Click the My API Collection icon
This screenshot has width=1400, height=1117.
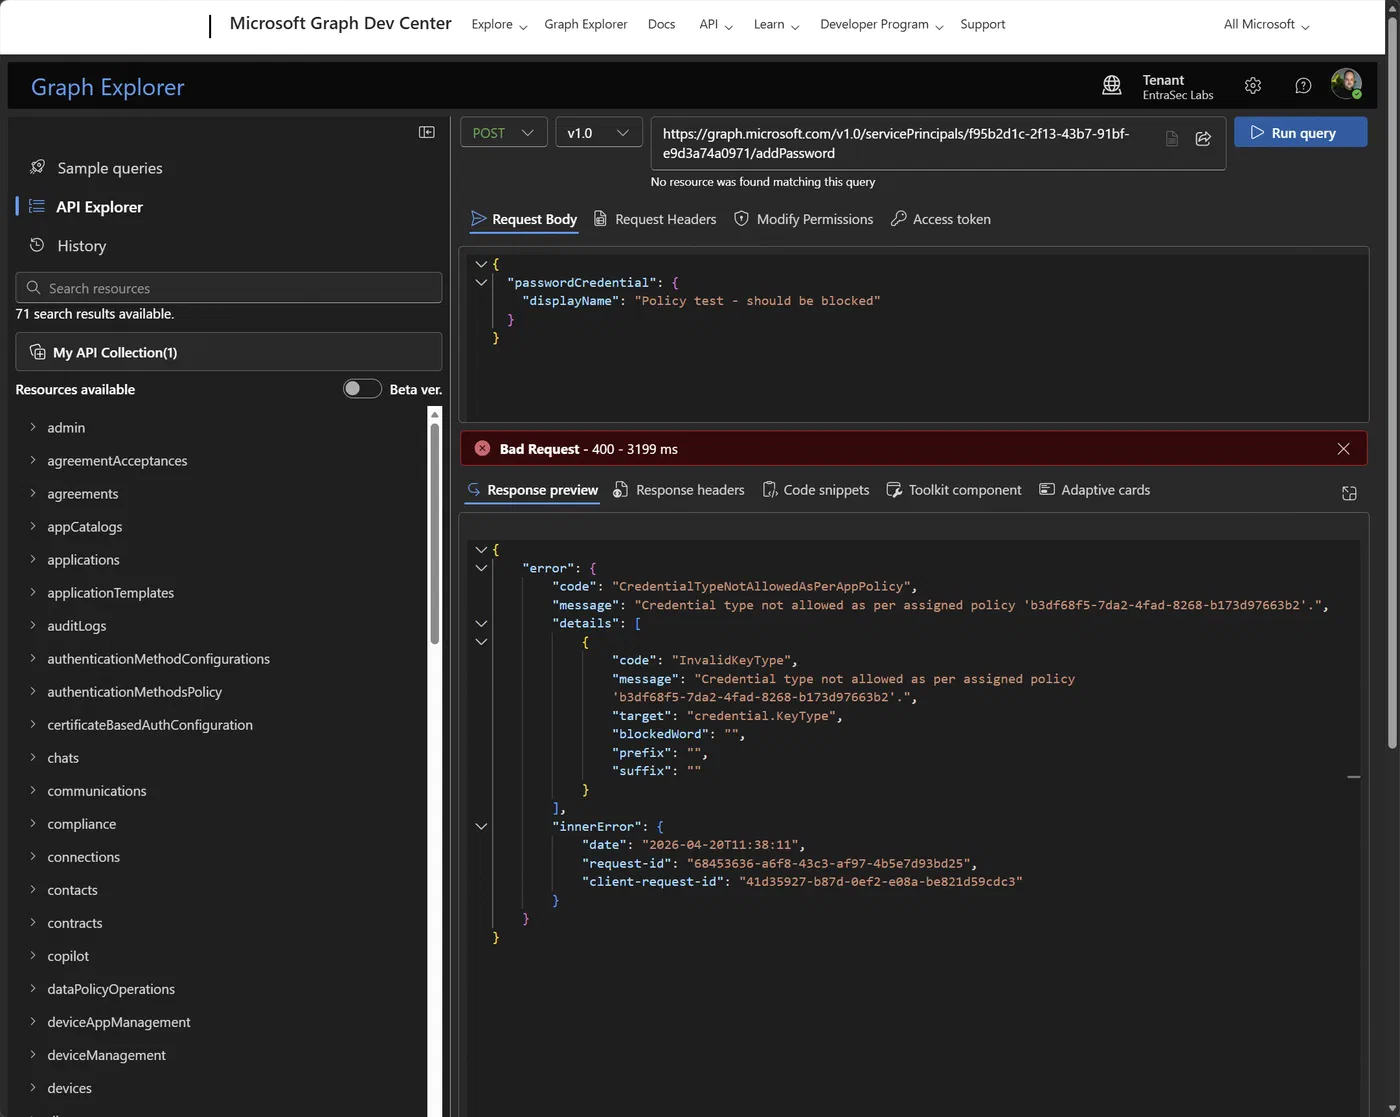coord(38,352)
